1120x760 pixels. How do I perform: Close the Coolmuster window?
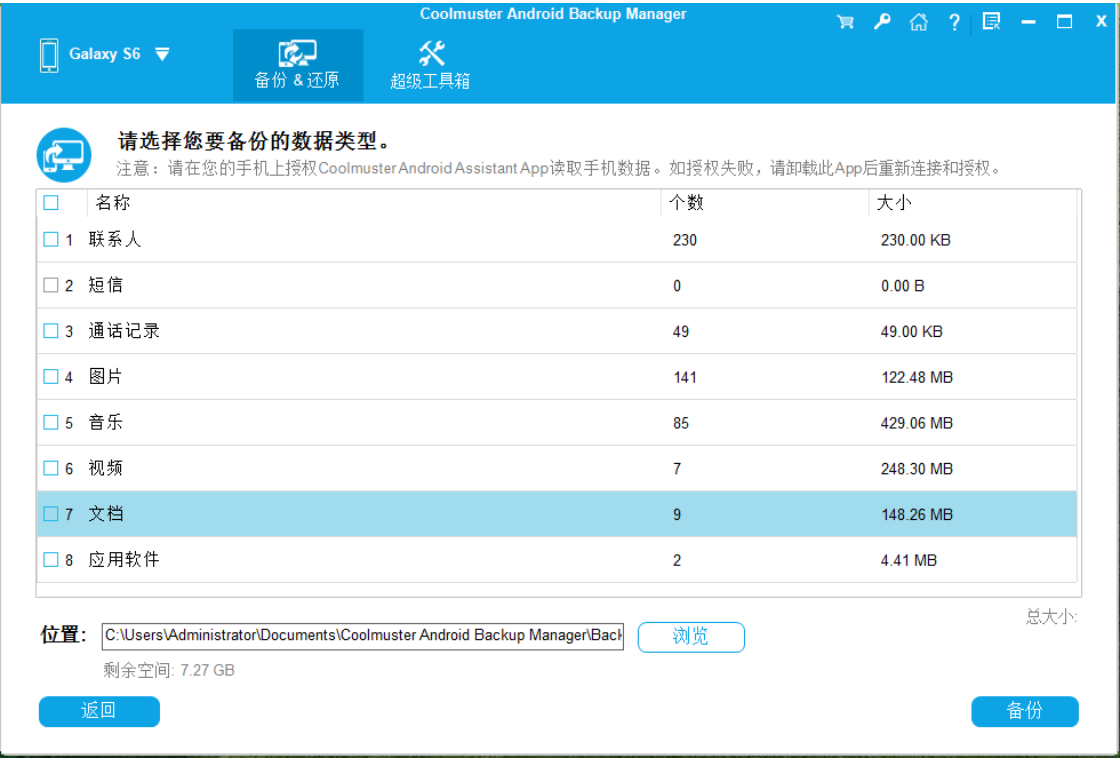[1101, 22]
